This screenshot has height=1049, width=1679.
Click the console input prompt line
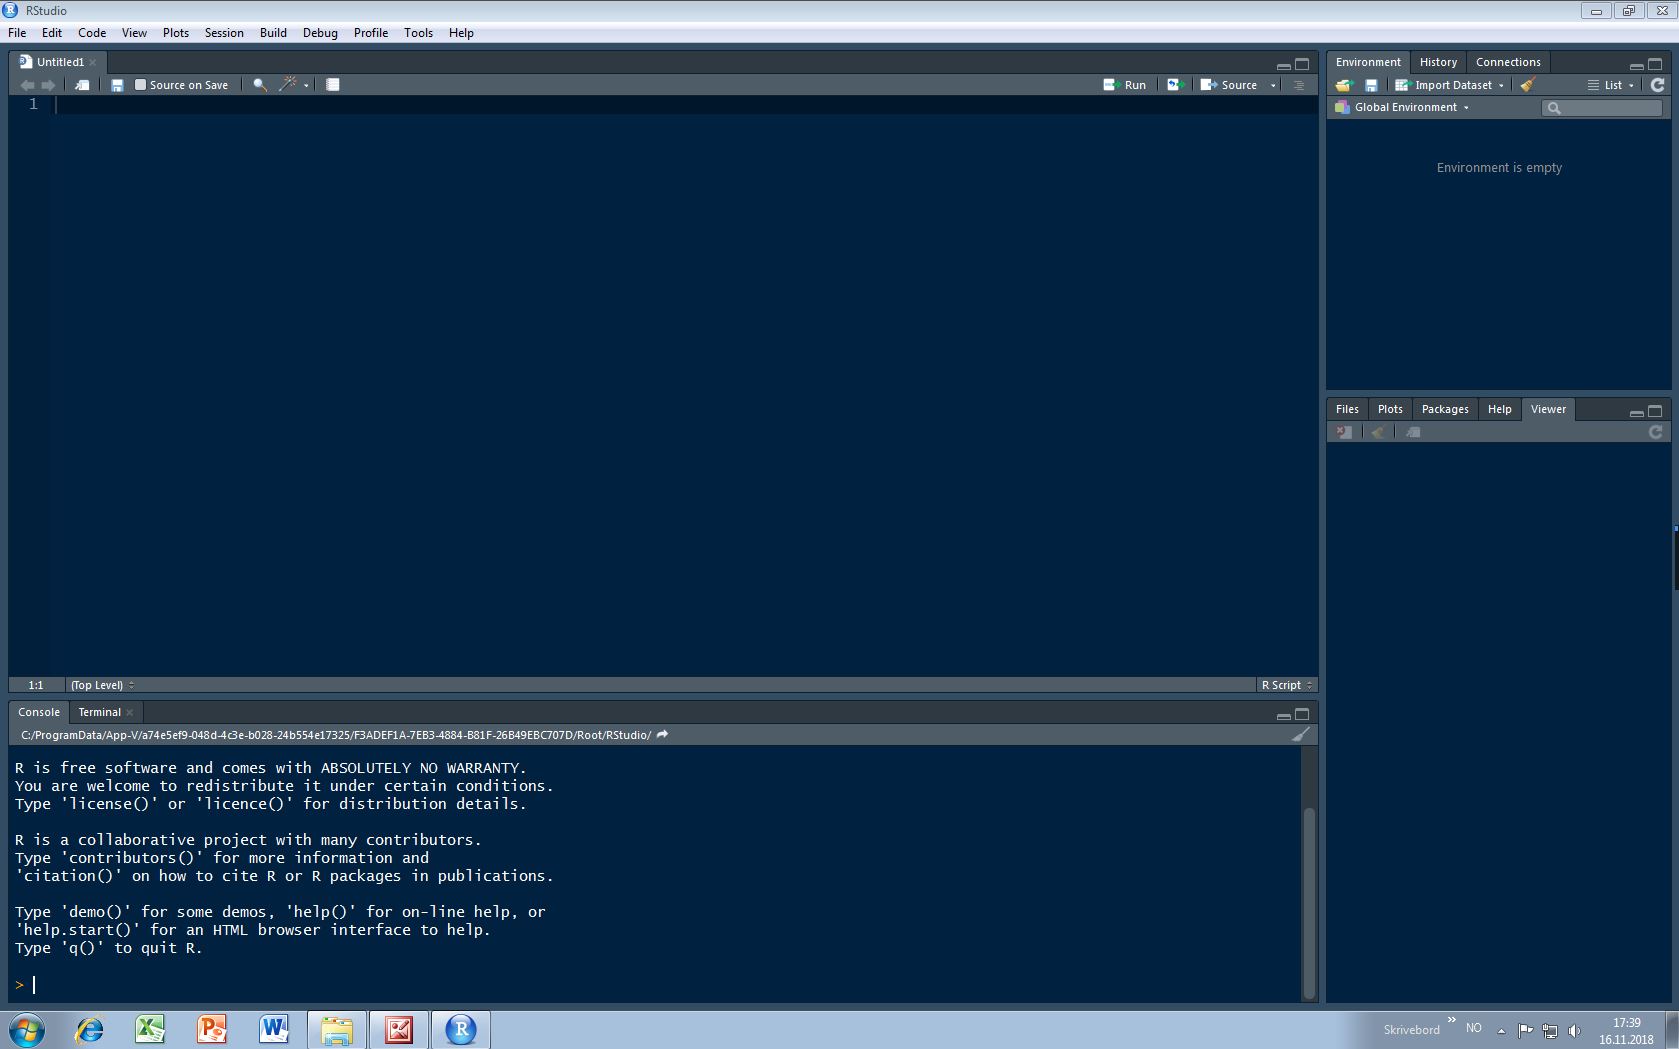655,985
